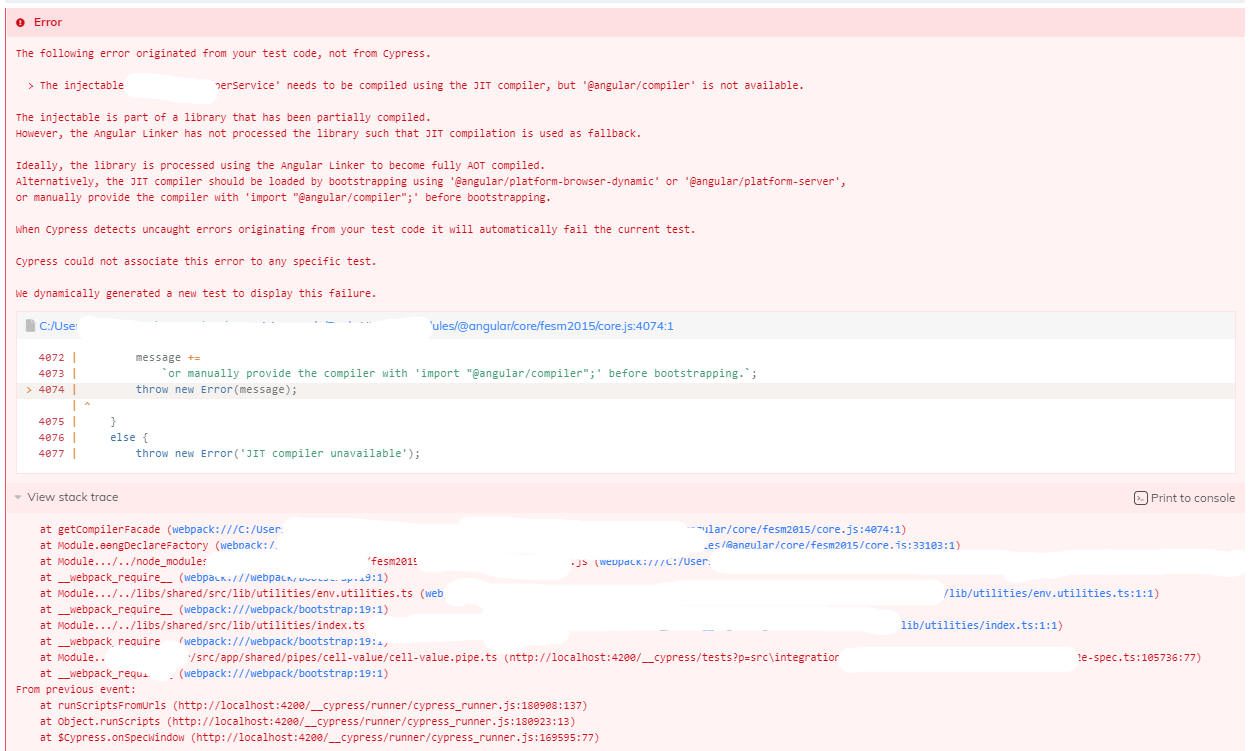Click 'We dynamically generated a new test' text
The image size is (1260, 751).
(196, 293)
